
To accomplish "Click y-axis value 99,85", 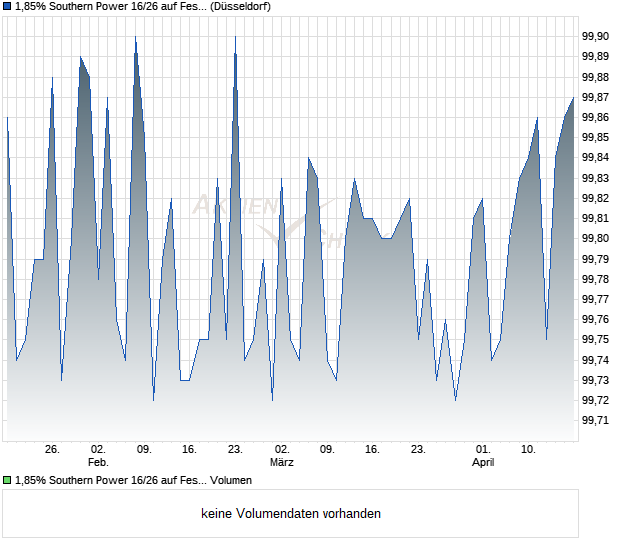I will (x=595, y=138).
